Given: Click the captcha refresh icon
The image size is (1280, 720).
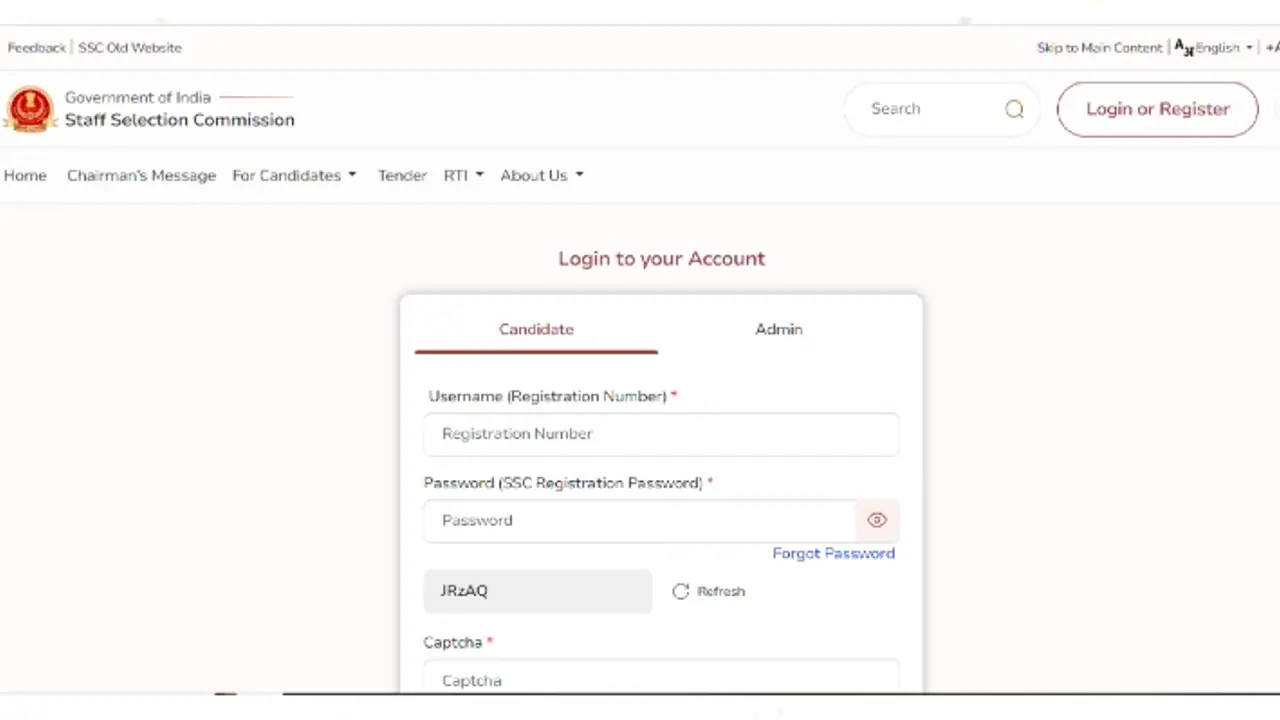Looking at the screenshot, I should (681, 591).
